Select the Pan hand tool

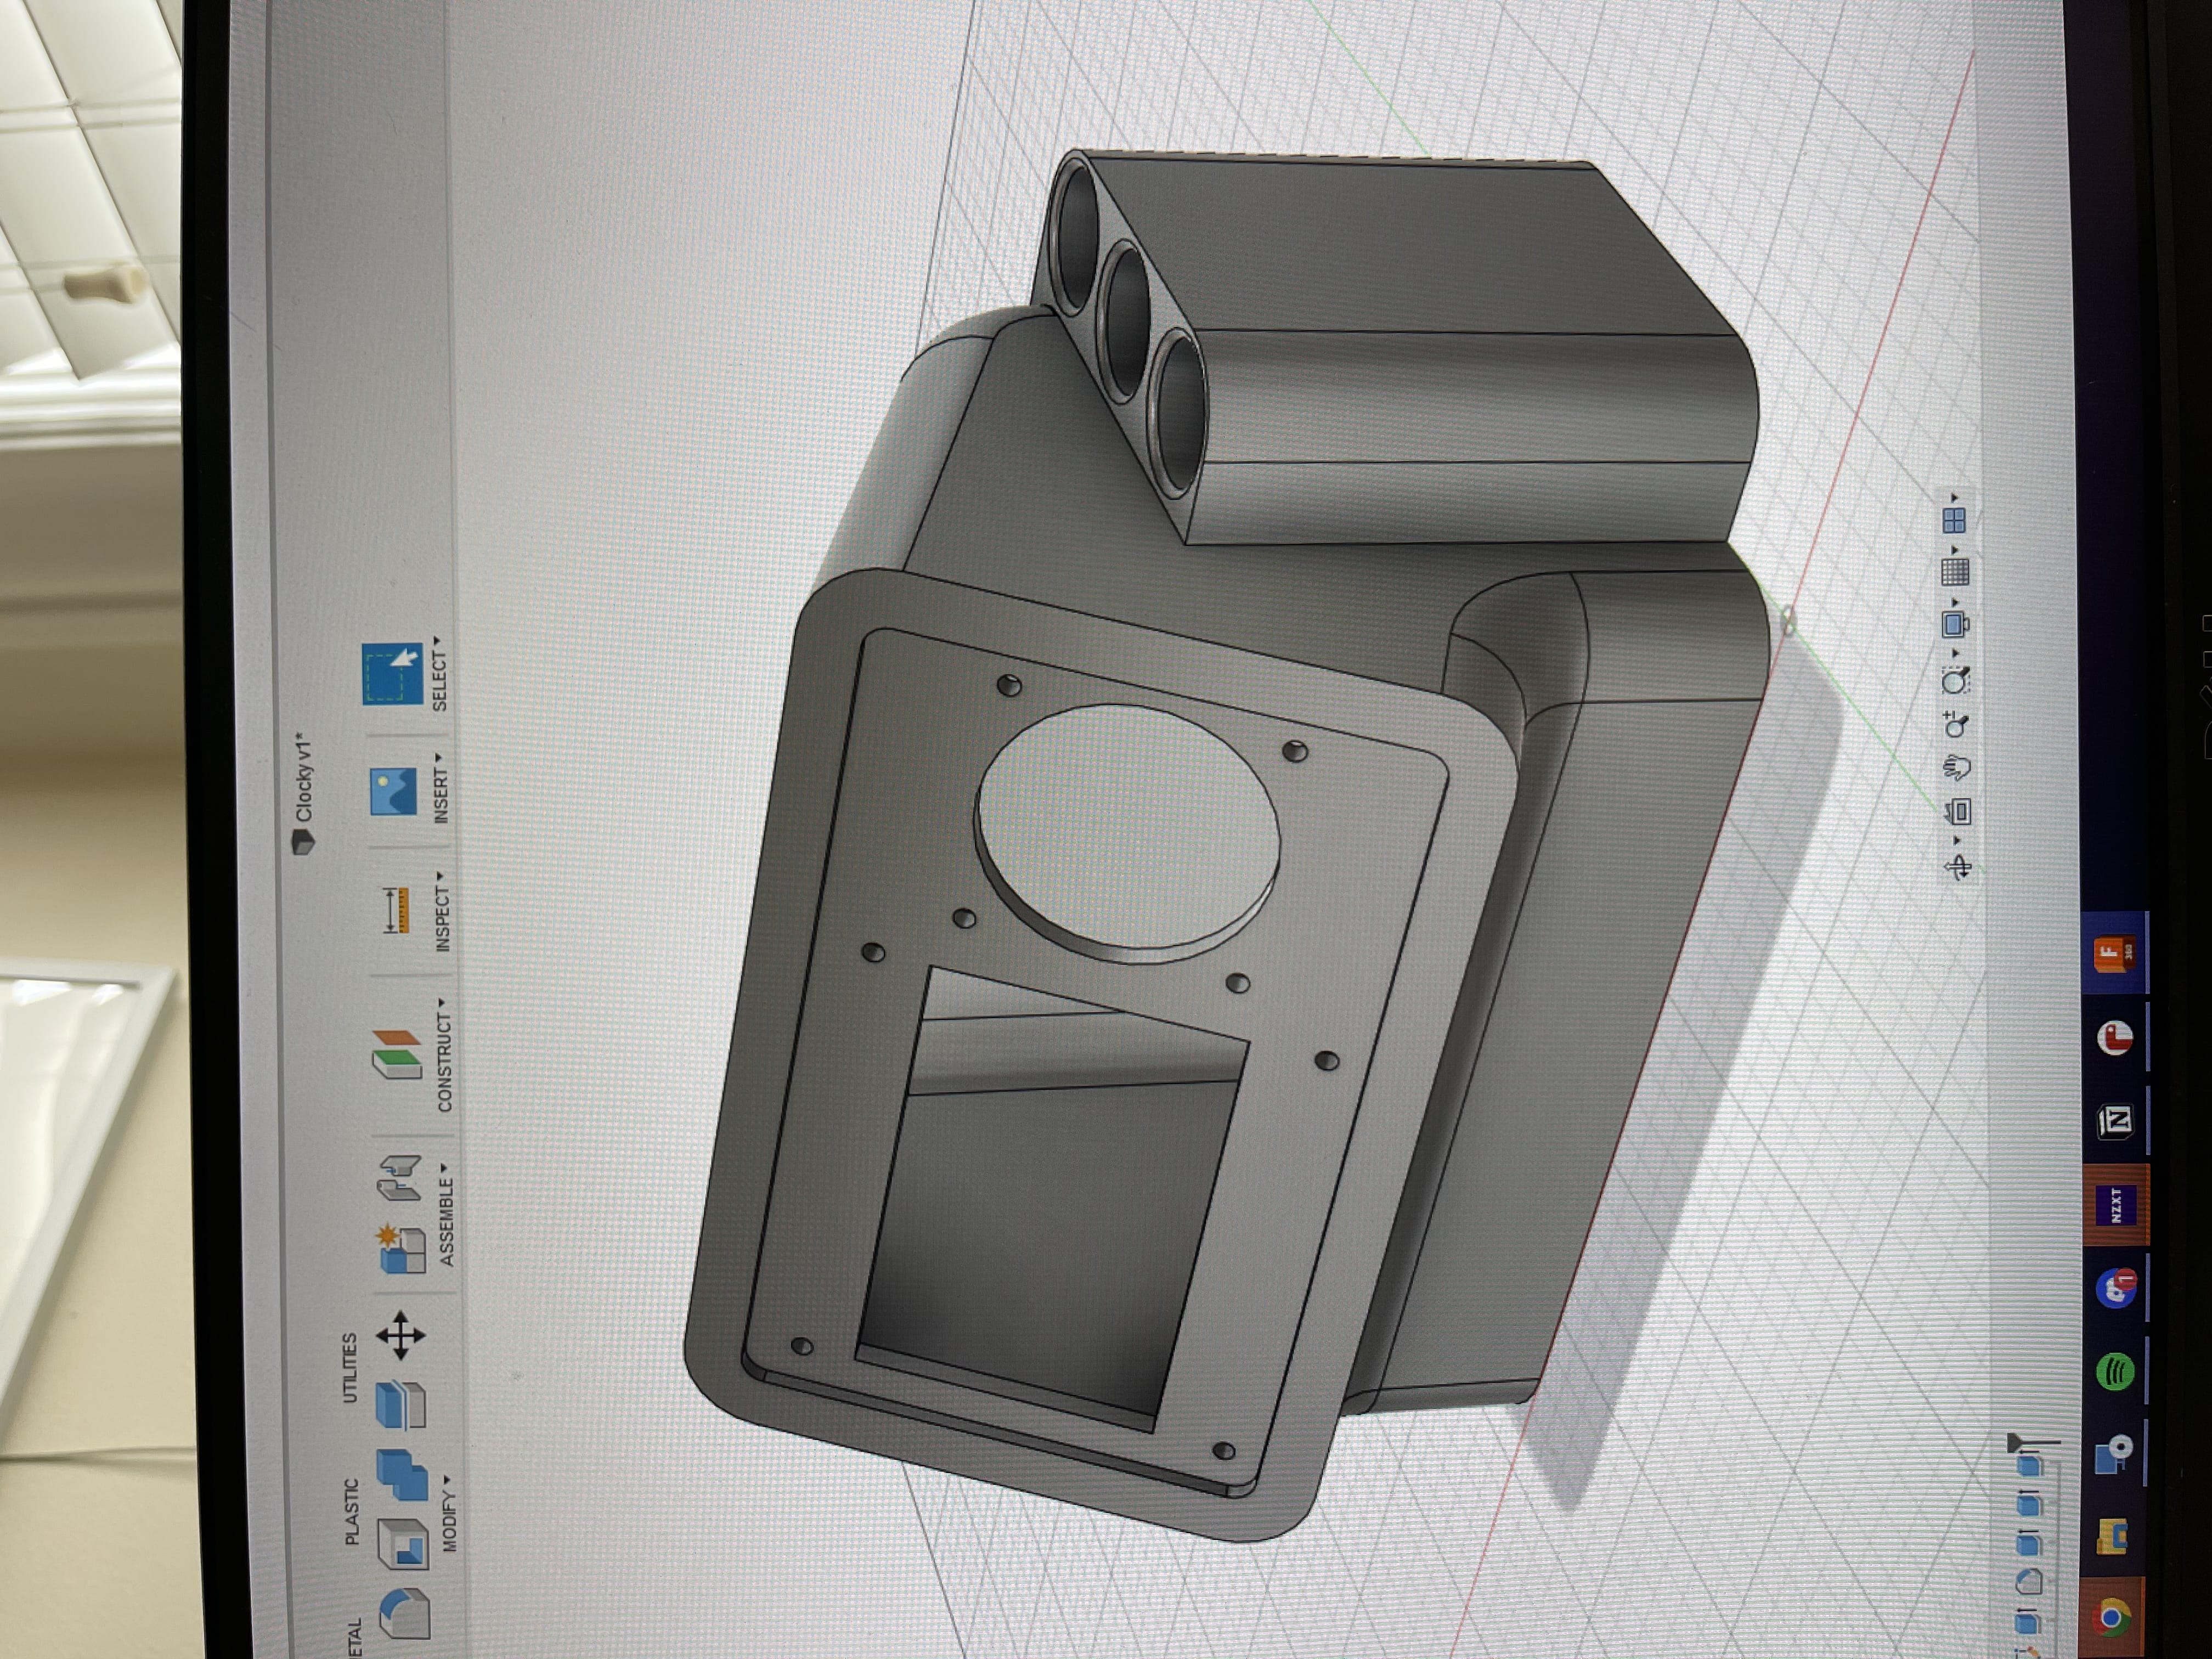coord(1957,768)
